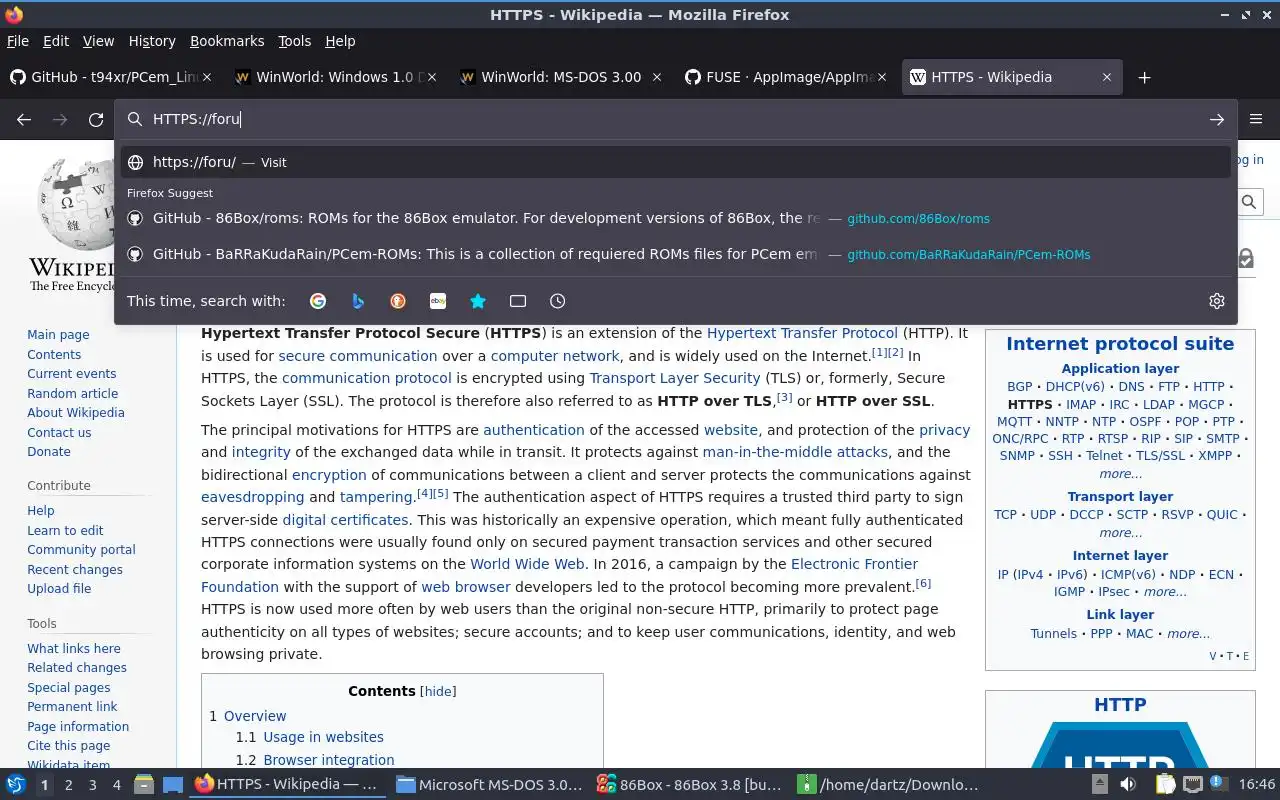Open Microsoft MS-DOS 3.0 taskbar window

tap(489, 785)
